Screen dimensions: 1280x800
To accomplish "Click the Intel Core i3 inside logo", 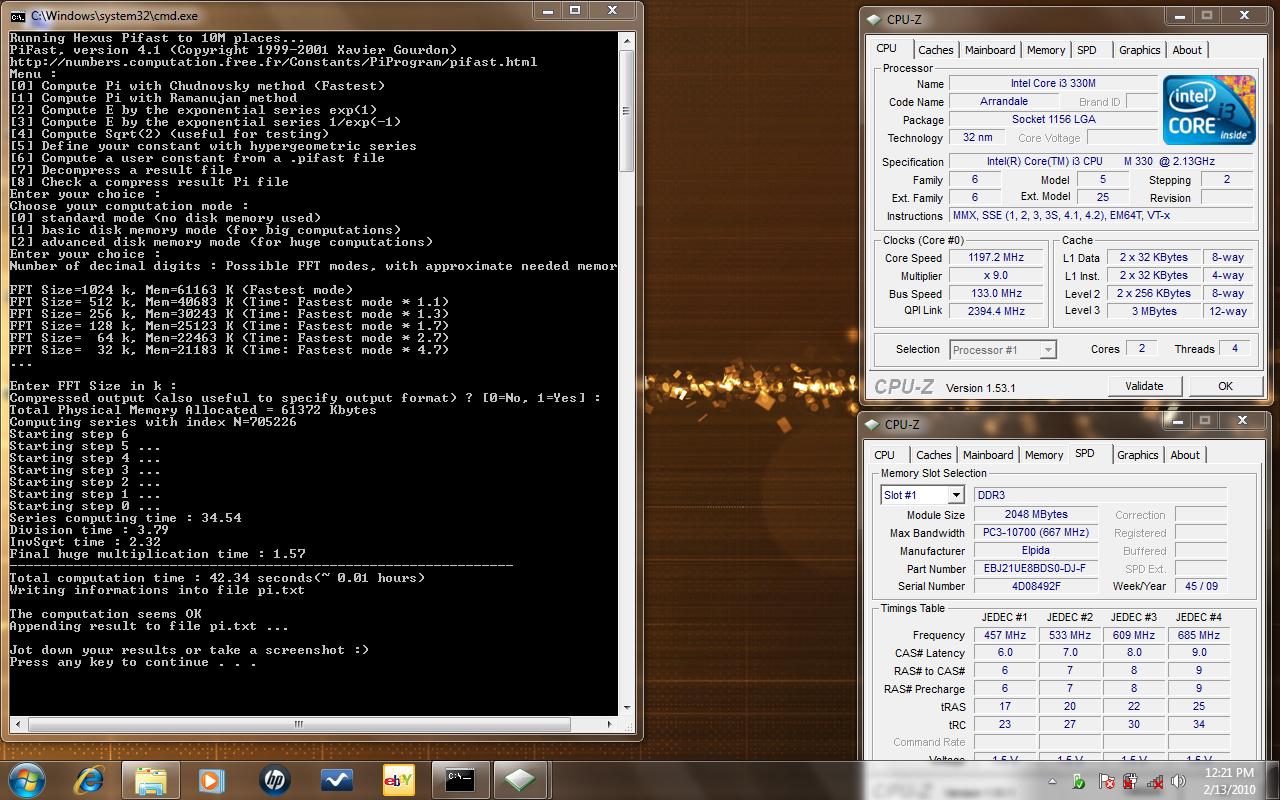I will pyautogui.click(x=1208, y=109).
